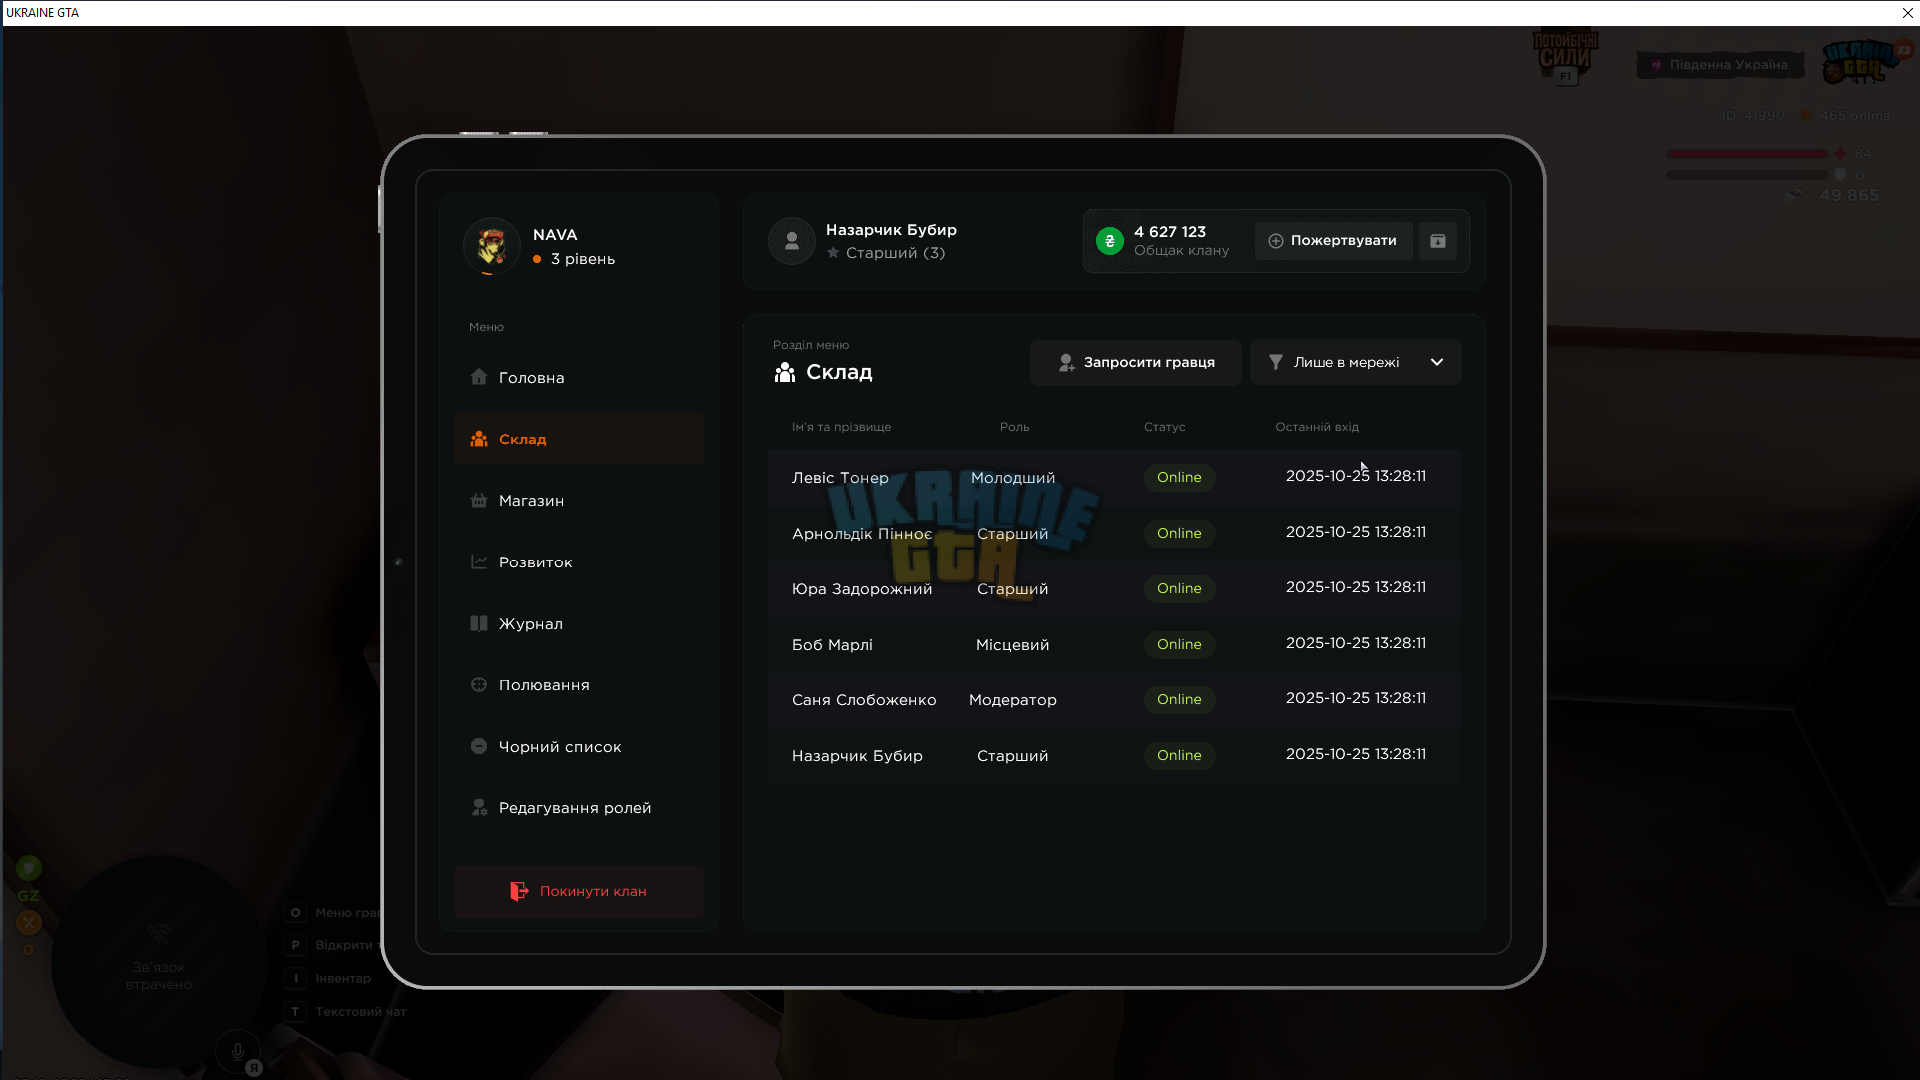Click the chevron arrow of the network filter
Screen dimensions: 1920x1080
[x=1437, y=362]
